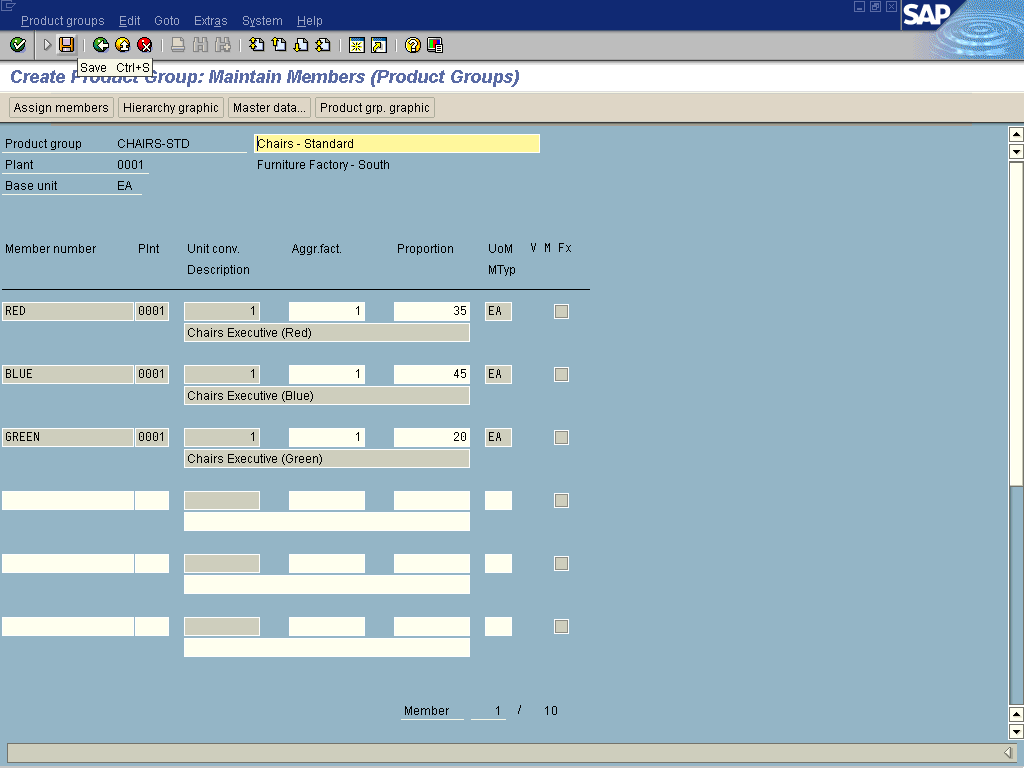Save the product group
This screenshot has width=1024, height=768.
click(67, 44)
